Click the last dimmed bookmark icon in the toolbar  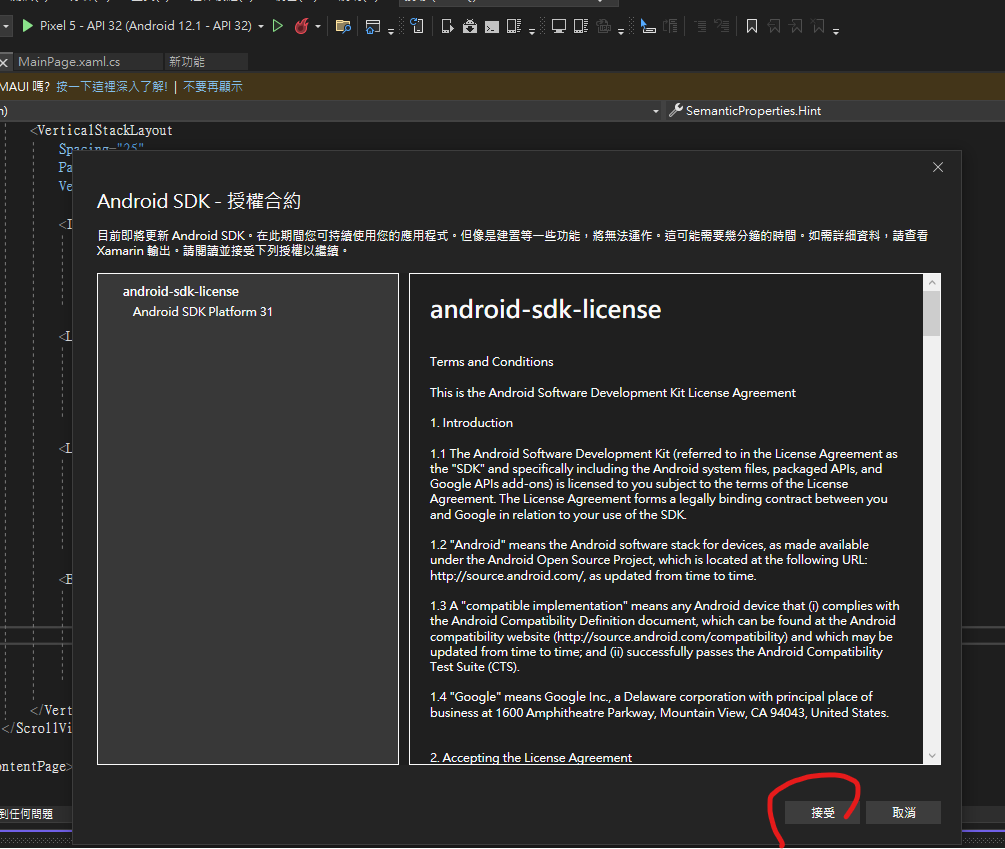[818, 26]
